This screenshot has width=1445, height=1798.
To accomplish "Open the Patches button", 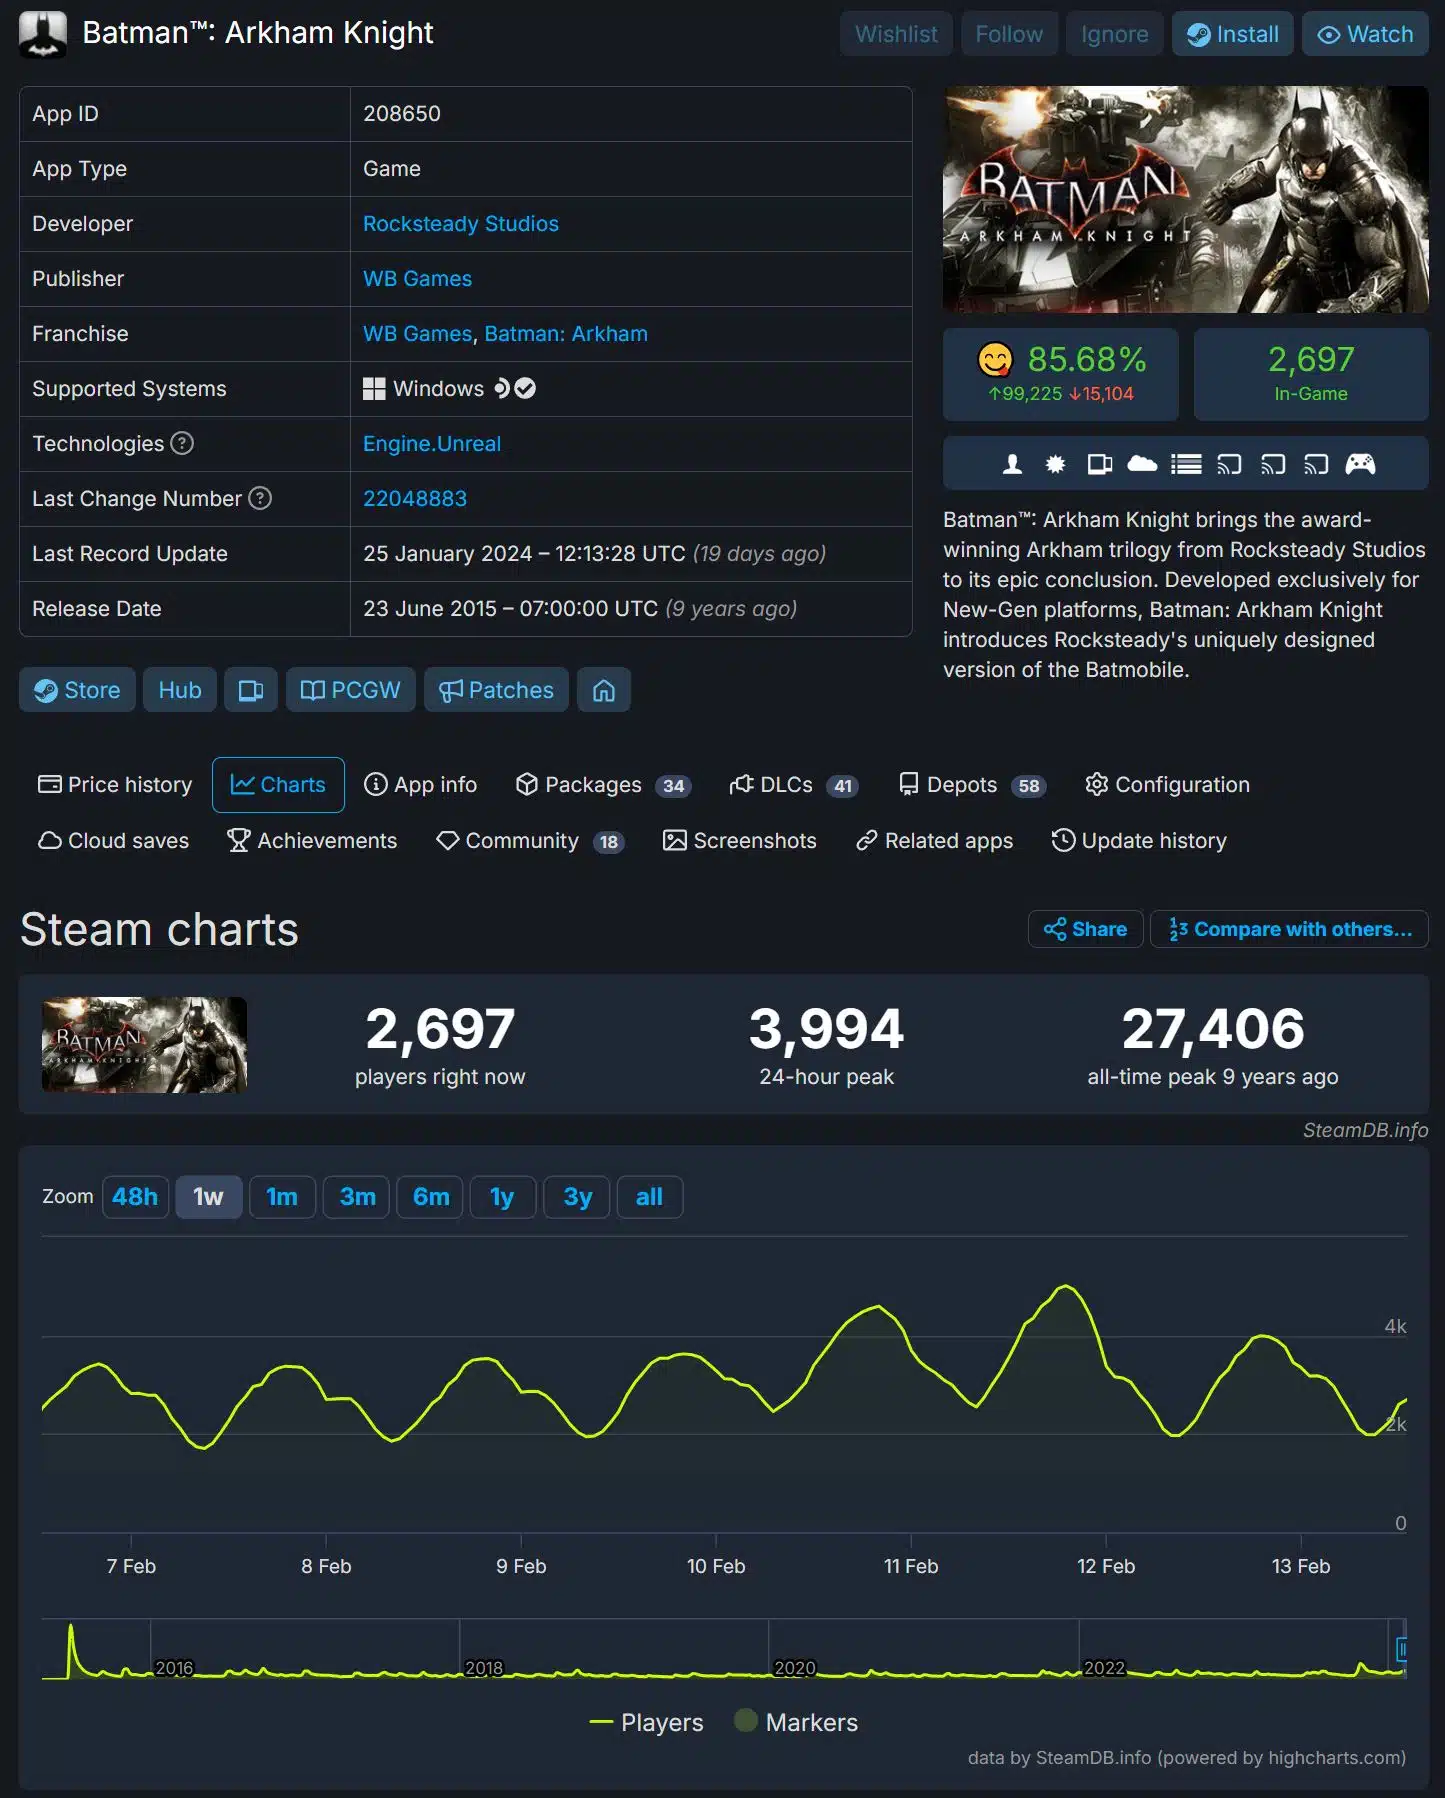I will pyautogui.click(x=497, y=690).
